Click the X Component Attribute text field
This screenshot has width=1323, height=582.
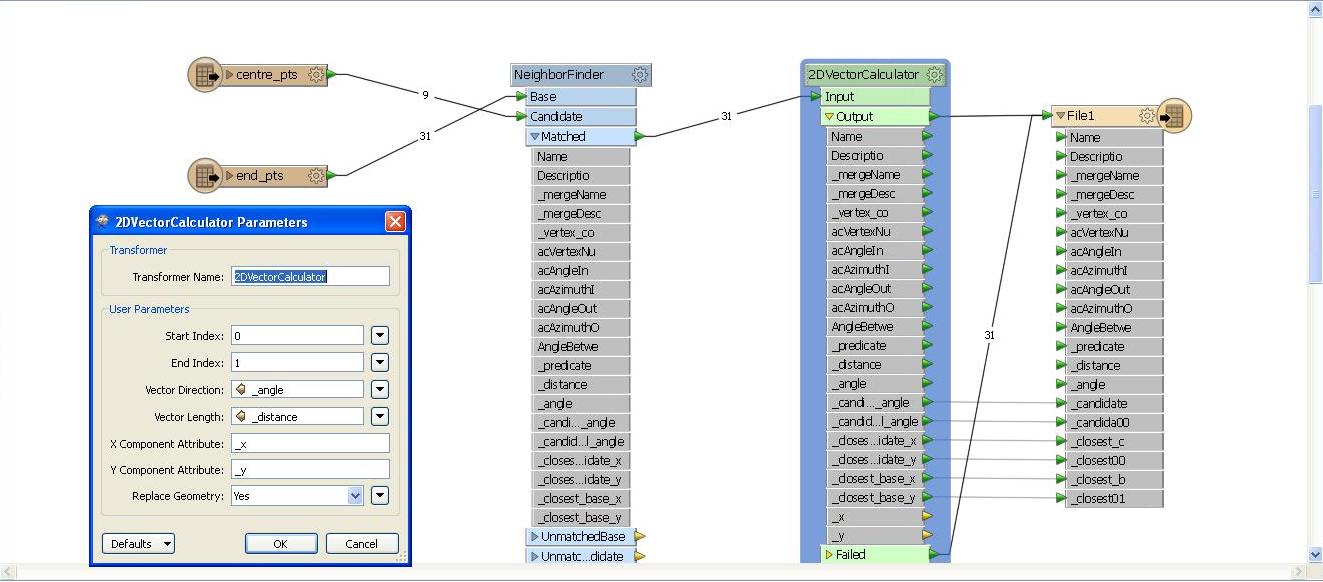coord(310,443)
